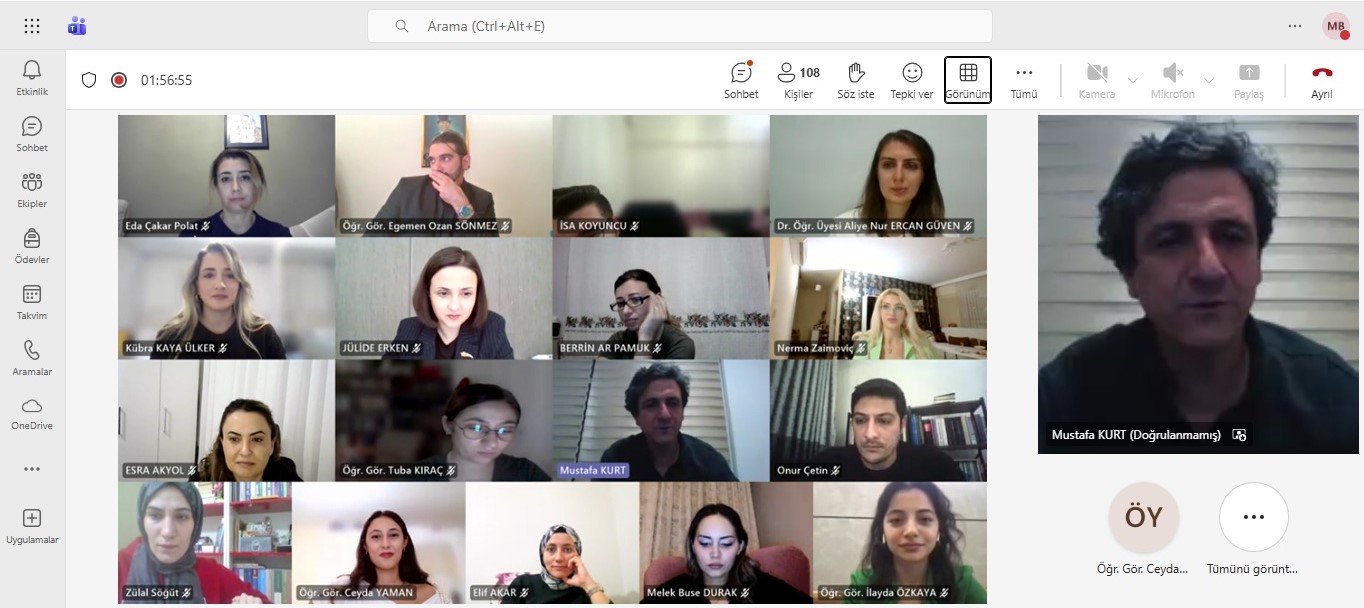Raise hand with Söz iste
This screenshot has width=1364, height=608.
tap(856, 80)
